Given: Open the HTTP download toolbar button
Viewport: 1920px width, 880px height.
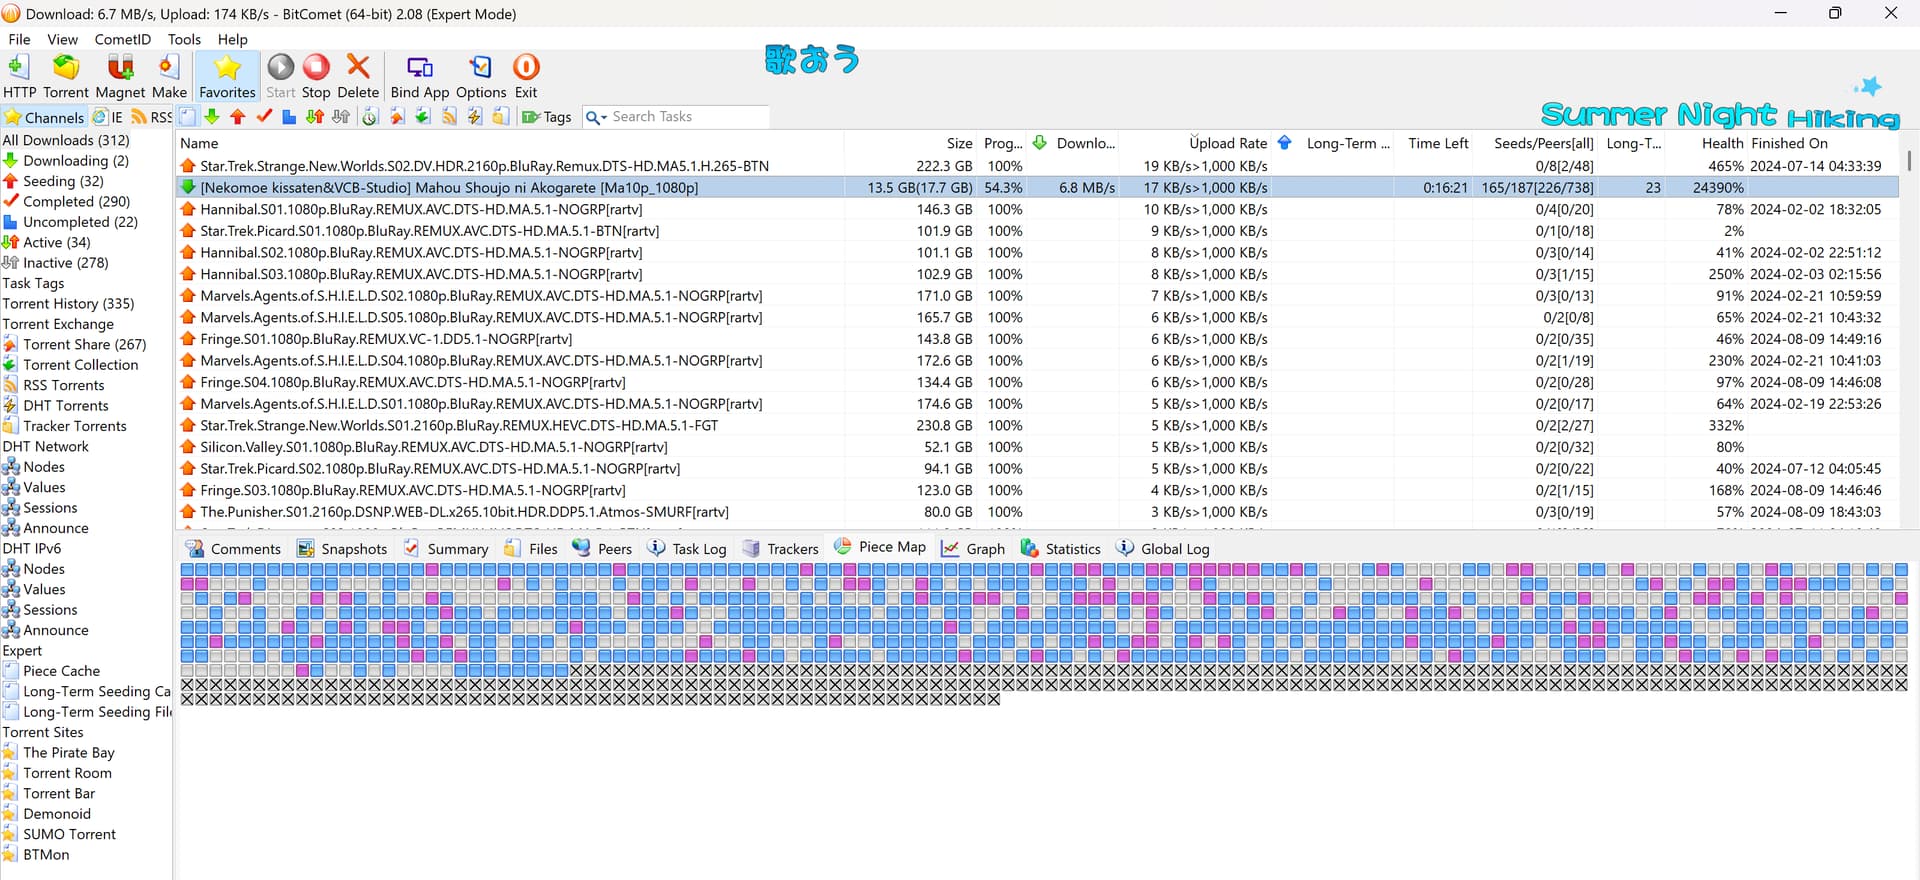Looking at the screenshot, I should coord(19,77).
